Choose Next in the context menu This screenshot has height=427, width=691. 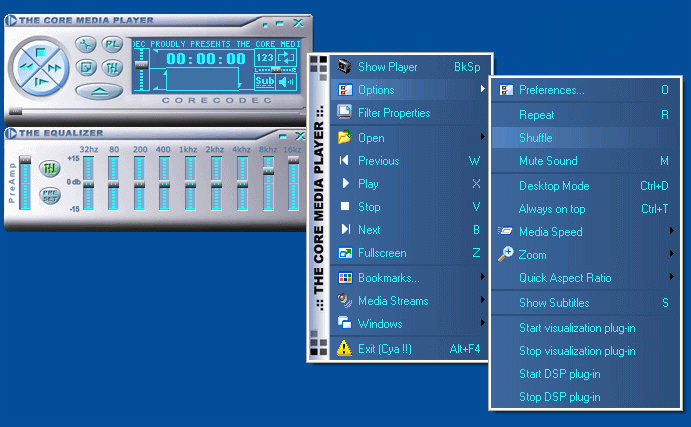click(x=411, y=230)
